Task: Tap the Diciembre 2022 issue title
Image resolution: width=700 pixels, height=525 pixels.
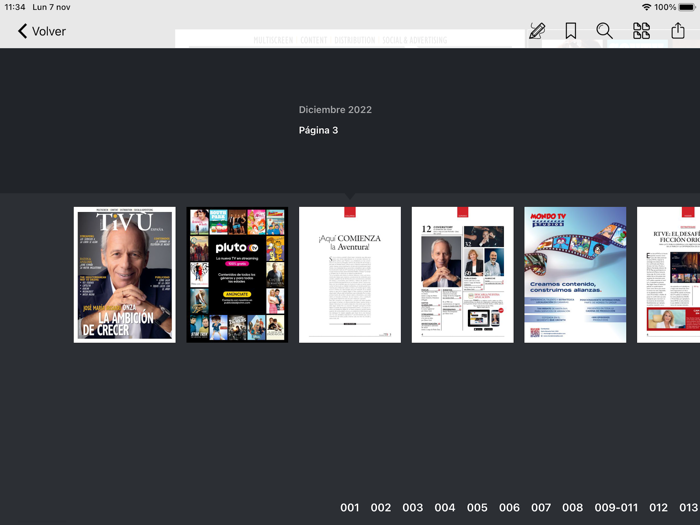Action: pyautogui.click(x=335, y=110)
